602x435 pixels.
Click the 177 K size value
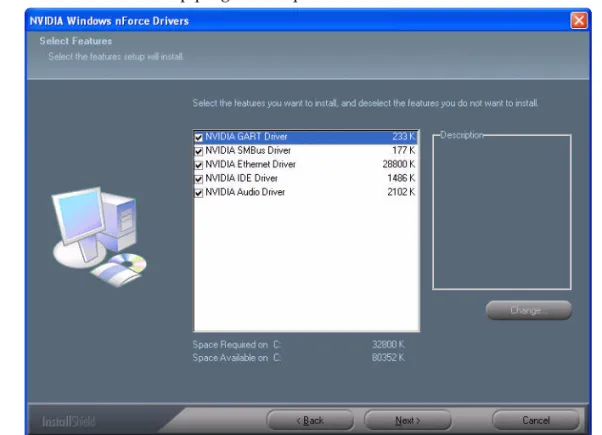tap(404, 151)
